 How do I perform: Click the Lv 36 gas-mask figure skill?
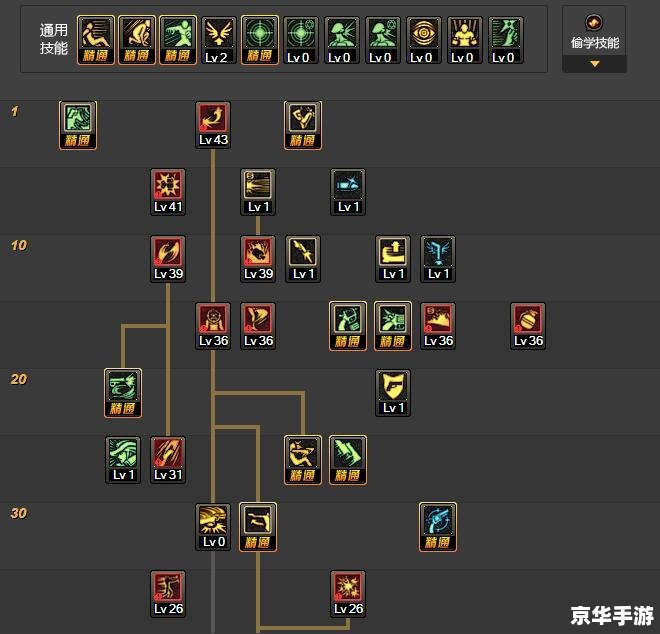pyautogui.click(x=213, y=326)
